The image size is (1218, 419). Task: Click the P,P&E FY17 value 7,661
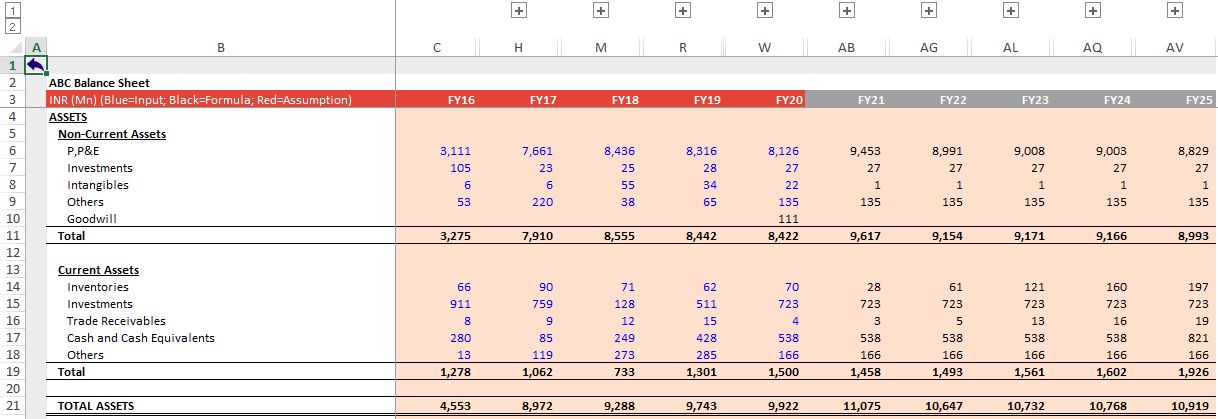pos(537,151)
